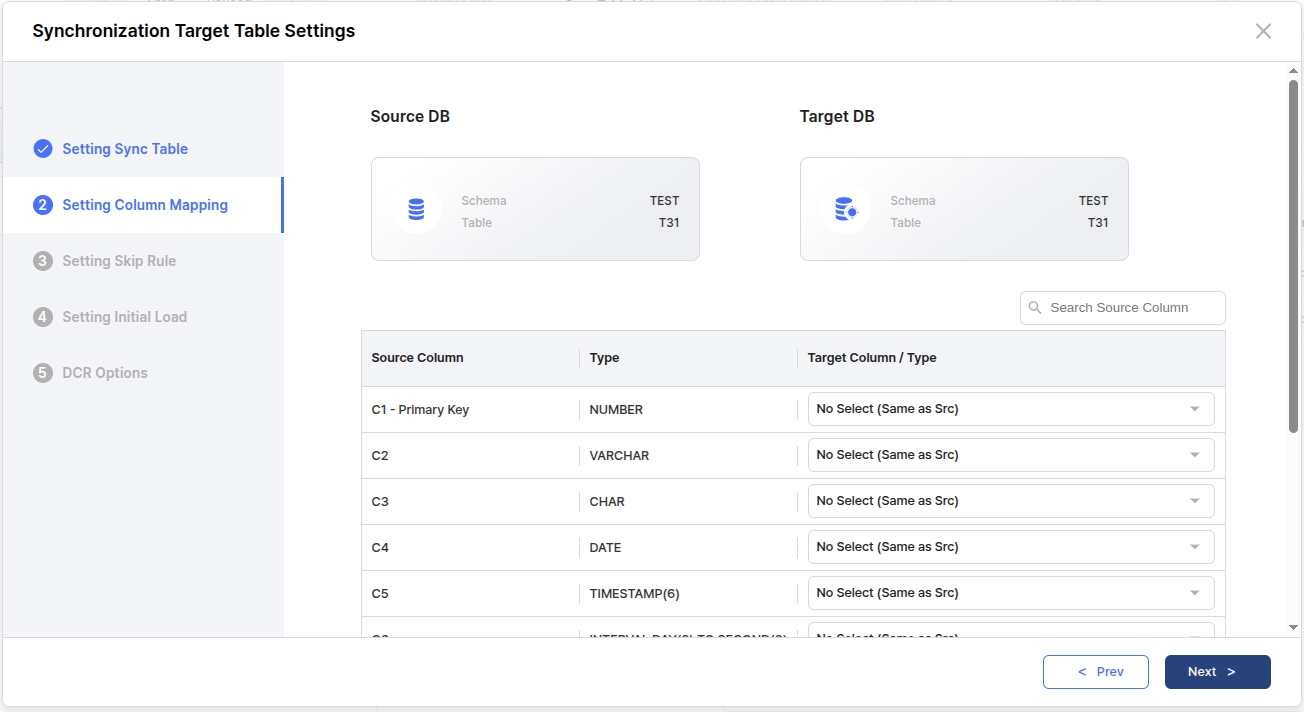Viewport: 1304px width, 712px height.
Task: Click the step 5 number icon
Action: [43, 373]
